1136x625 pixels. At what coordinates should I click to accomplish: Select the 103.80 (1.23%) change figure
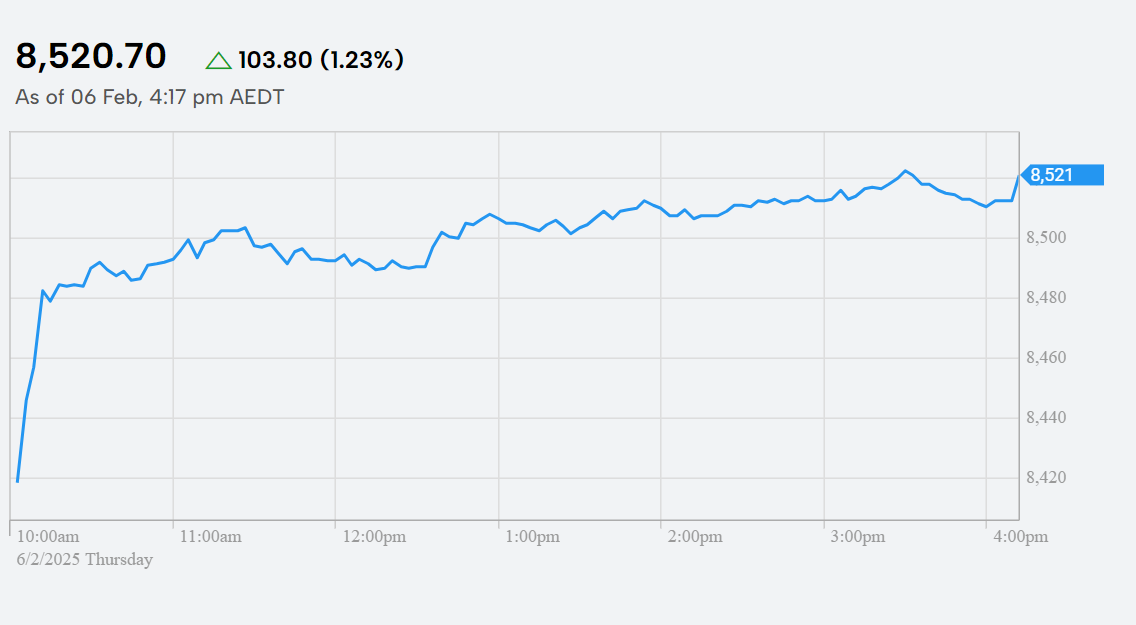pos(321,60)
